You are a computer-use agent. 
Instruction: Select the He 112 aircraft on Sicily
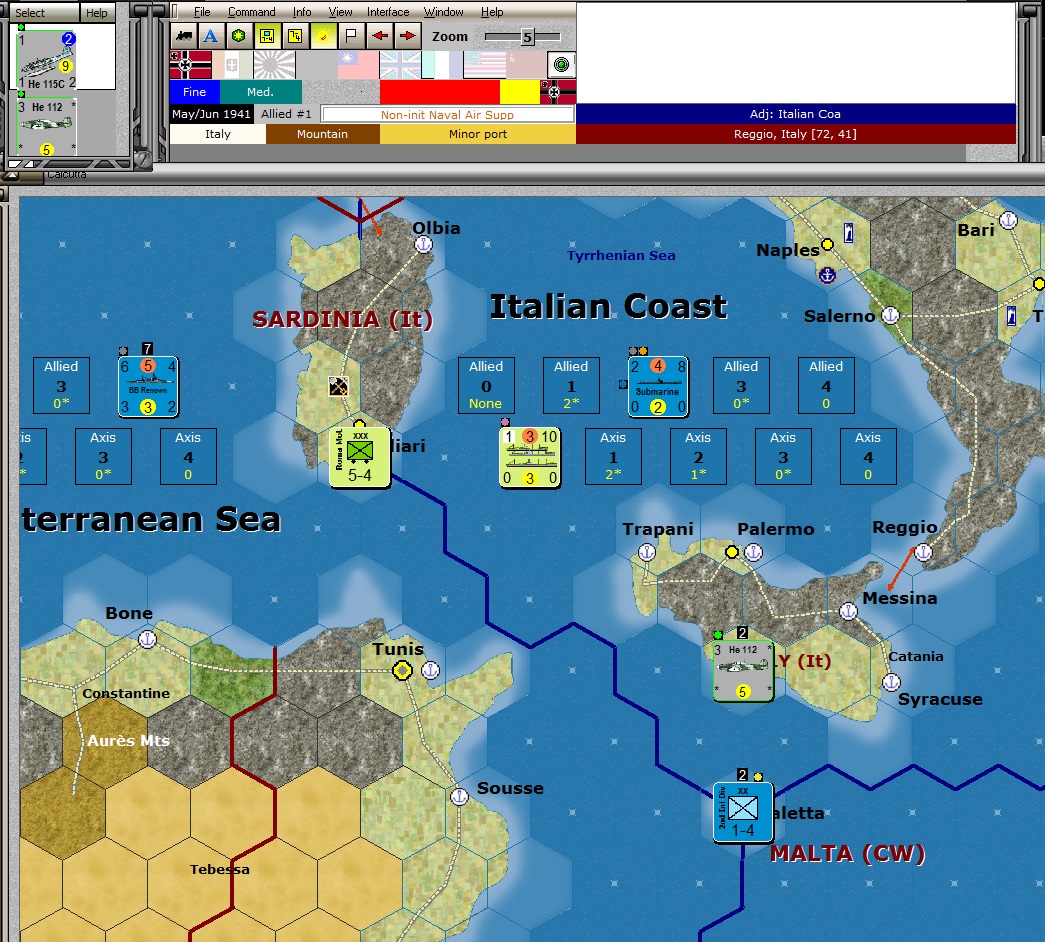(743, 670)
